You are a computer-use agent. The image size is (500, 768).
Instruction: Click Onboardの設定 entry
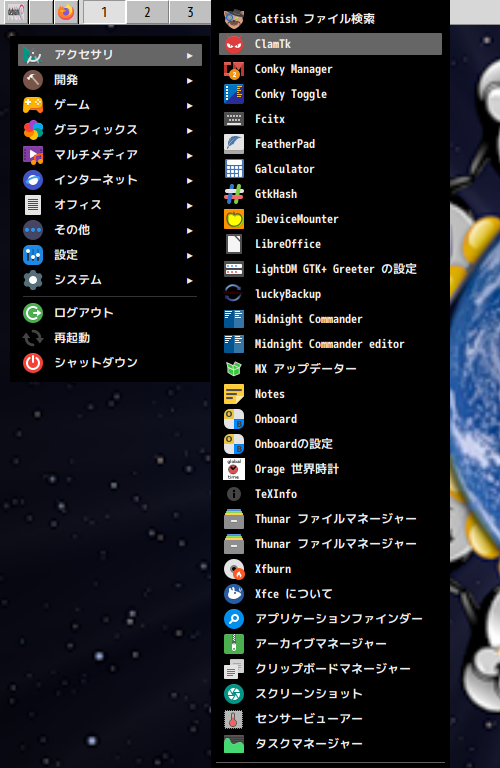coord(330,444)
